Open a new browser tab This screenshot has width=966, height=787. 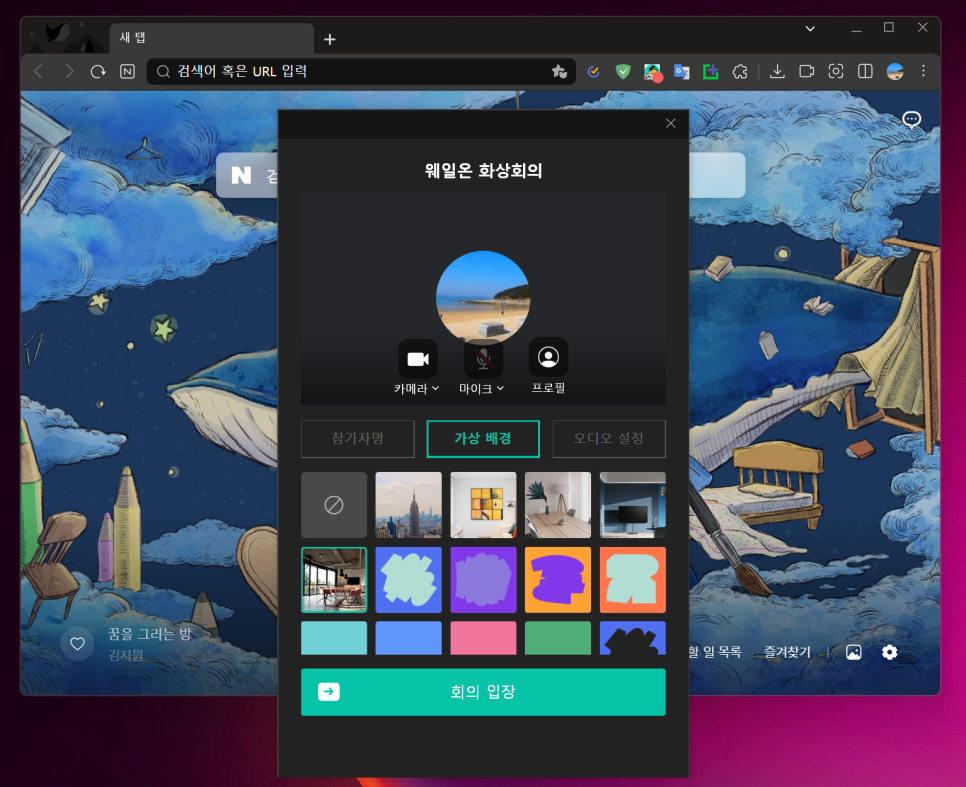[x=330, y=39]
